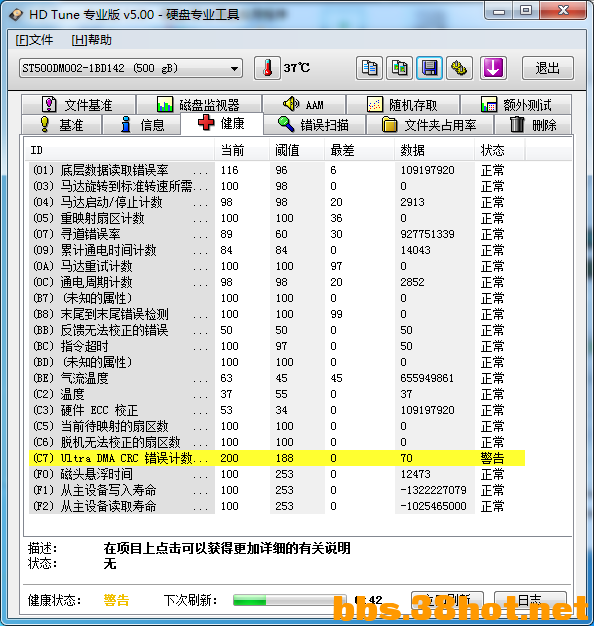Click the 最差 column header
This screenshot has width=594, height=626.
click(359, 150)
